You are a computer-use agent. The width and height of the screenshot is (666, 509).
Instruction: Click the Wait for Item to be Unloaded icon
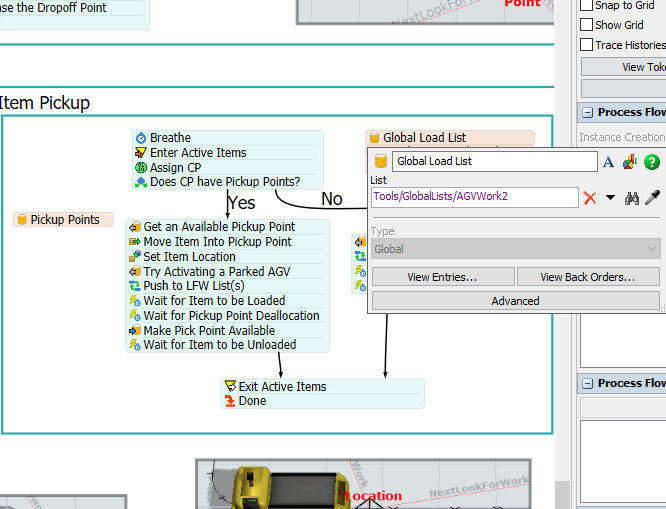135,345
